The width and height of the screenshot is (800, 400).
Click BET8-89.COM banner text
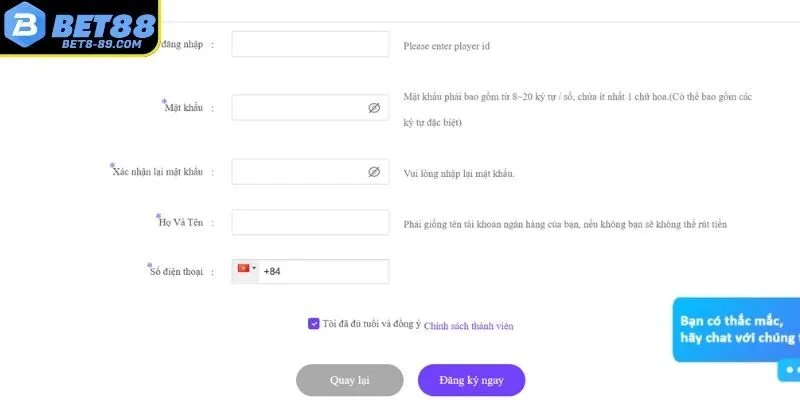102,44
